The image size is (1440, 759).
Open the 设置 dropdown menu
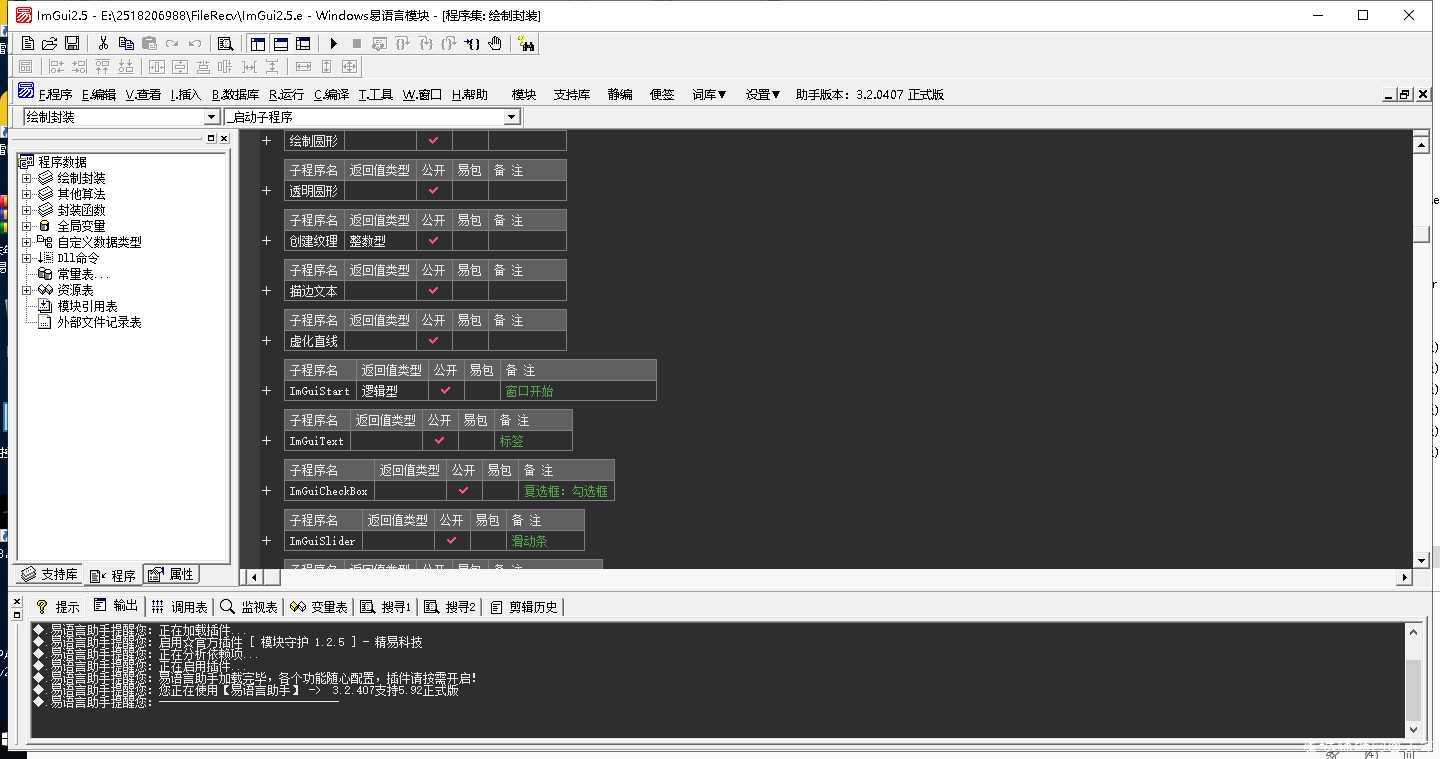[762, 95]
